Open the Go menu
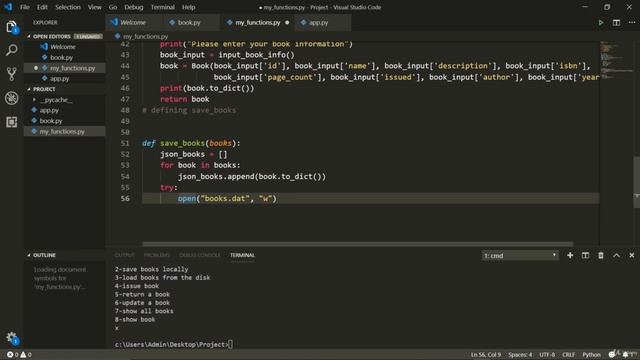The image size is (640, 360). 113,7
